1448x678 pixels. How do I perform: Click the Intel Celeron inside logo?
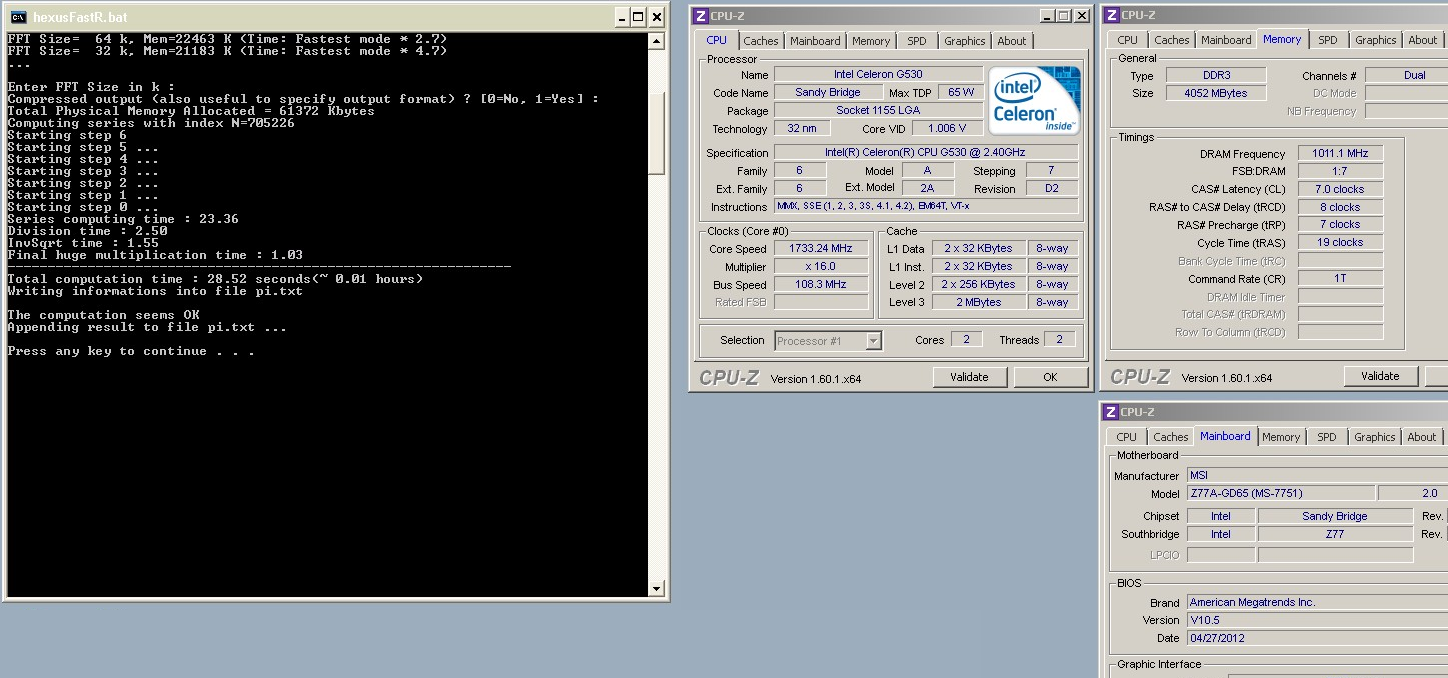1034,100
